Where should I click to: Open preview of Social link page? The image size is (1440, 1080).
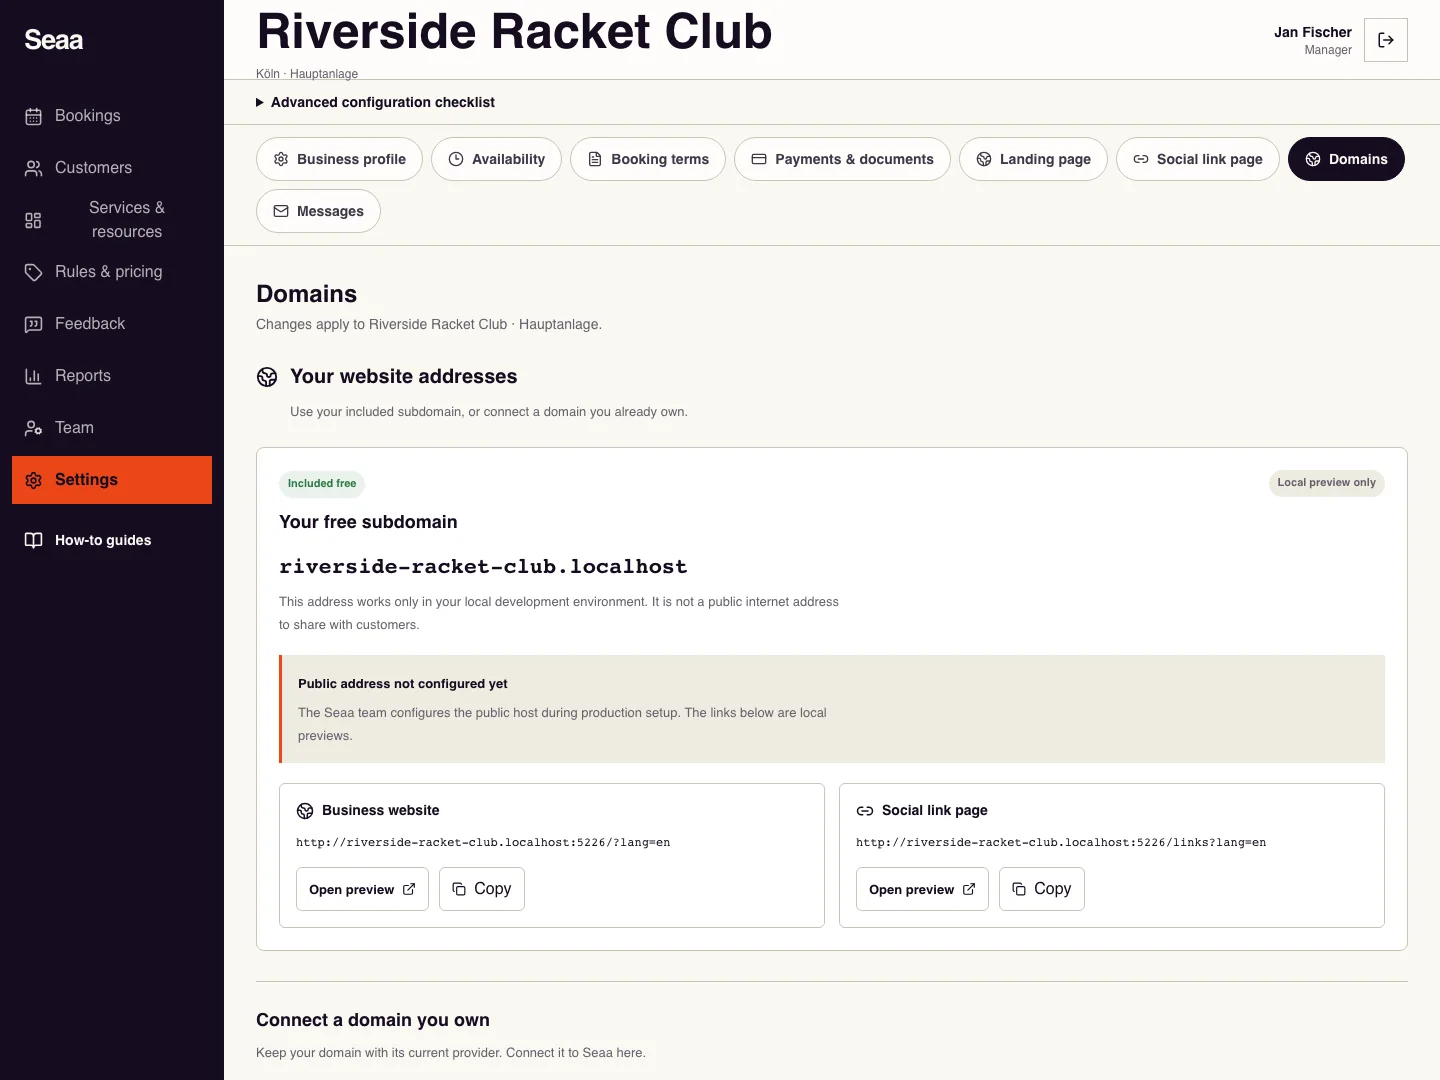(x=922, y=889)
